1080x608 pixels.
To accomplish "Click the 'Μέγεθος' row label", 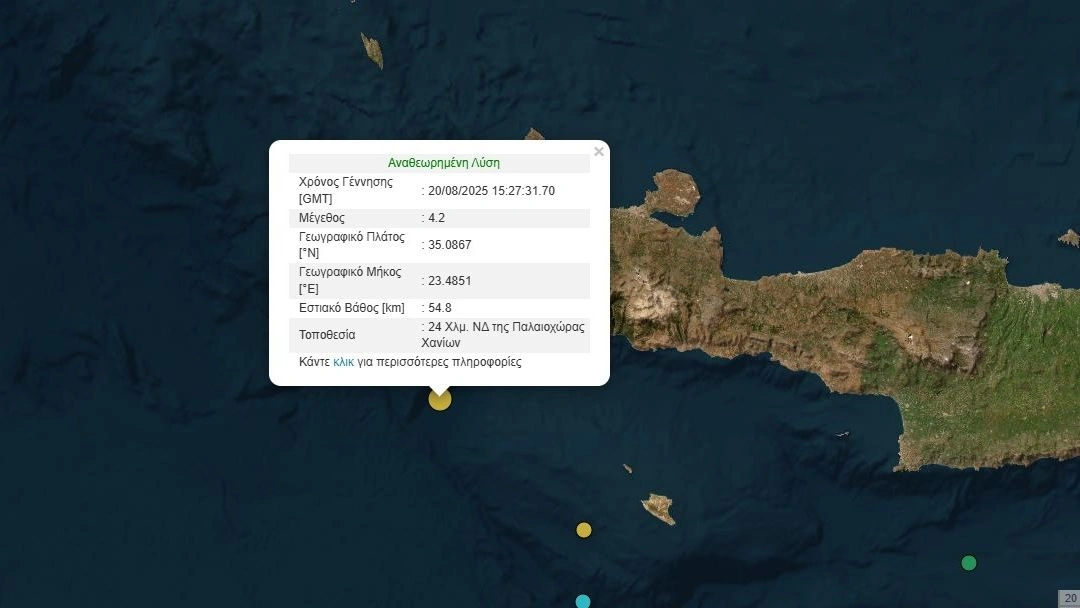I will tap(321, 217).
